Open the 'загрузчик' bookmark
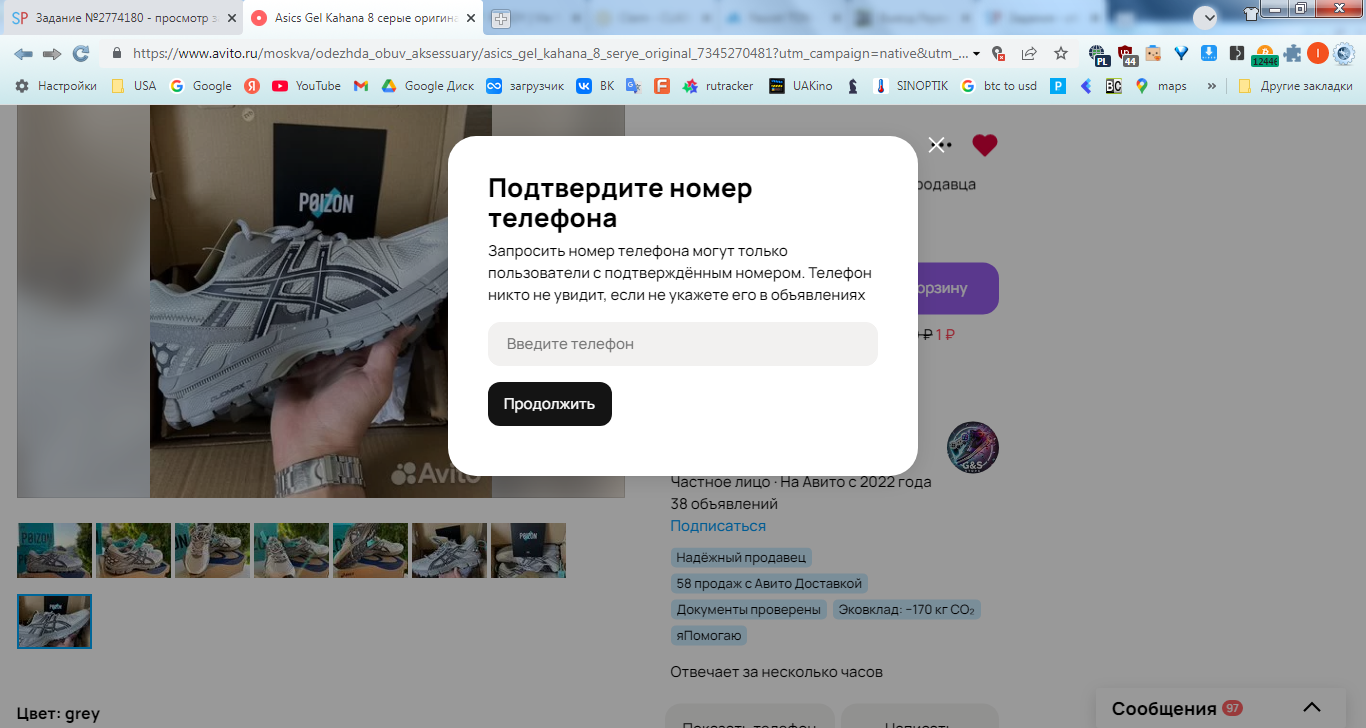The width and height of the screenshot is (1366, 728). coord(525,86)
